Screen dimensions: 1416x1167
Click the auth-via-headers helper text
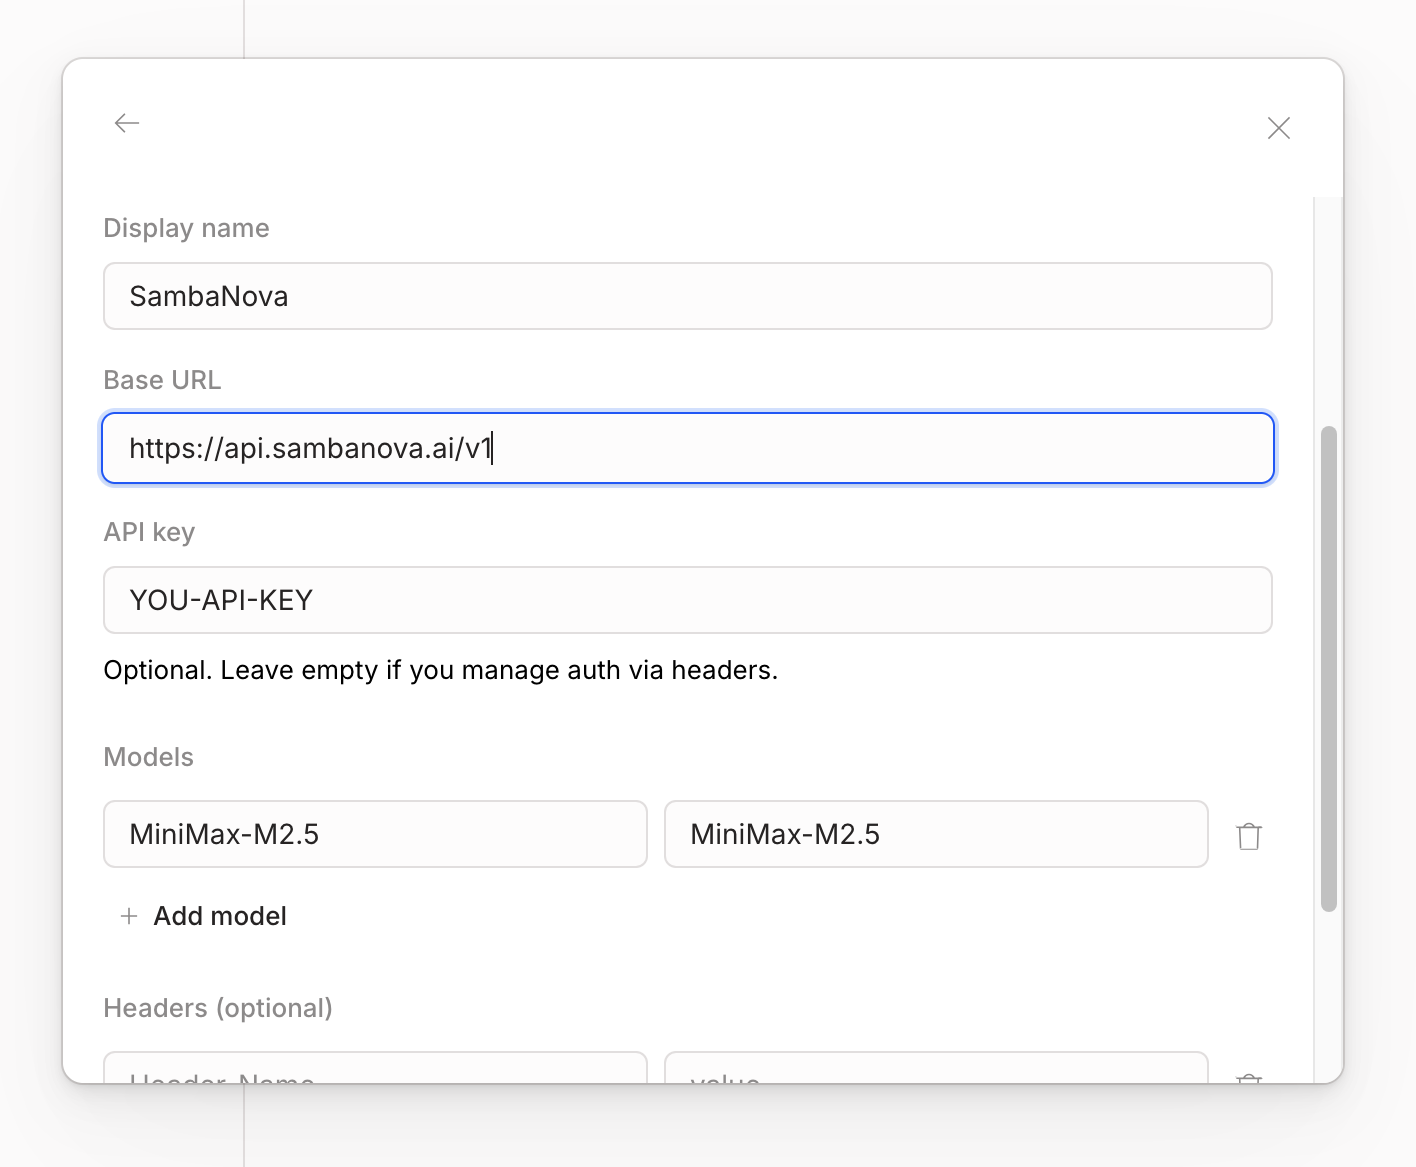(440, 670)
